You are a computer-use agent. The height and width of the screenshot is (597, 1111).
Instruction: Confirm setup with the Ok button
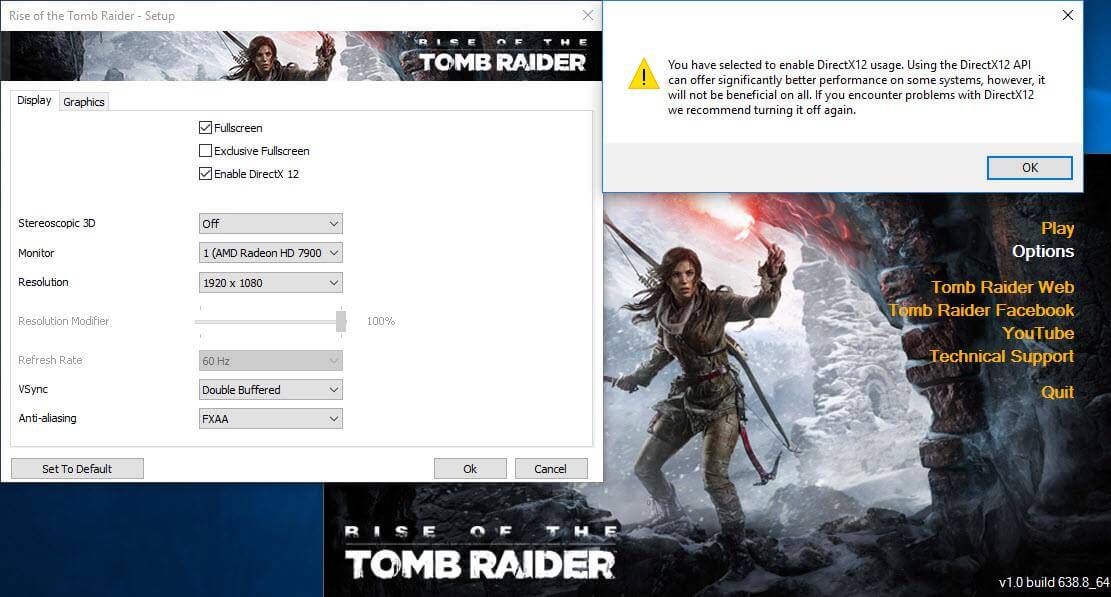[x=470, y=469]
